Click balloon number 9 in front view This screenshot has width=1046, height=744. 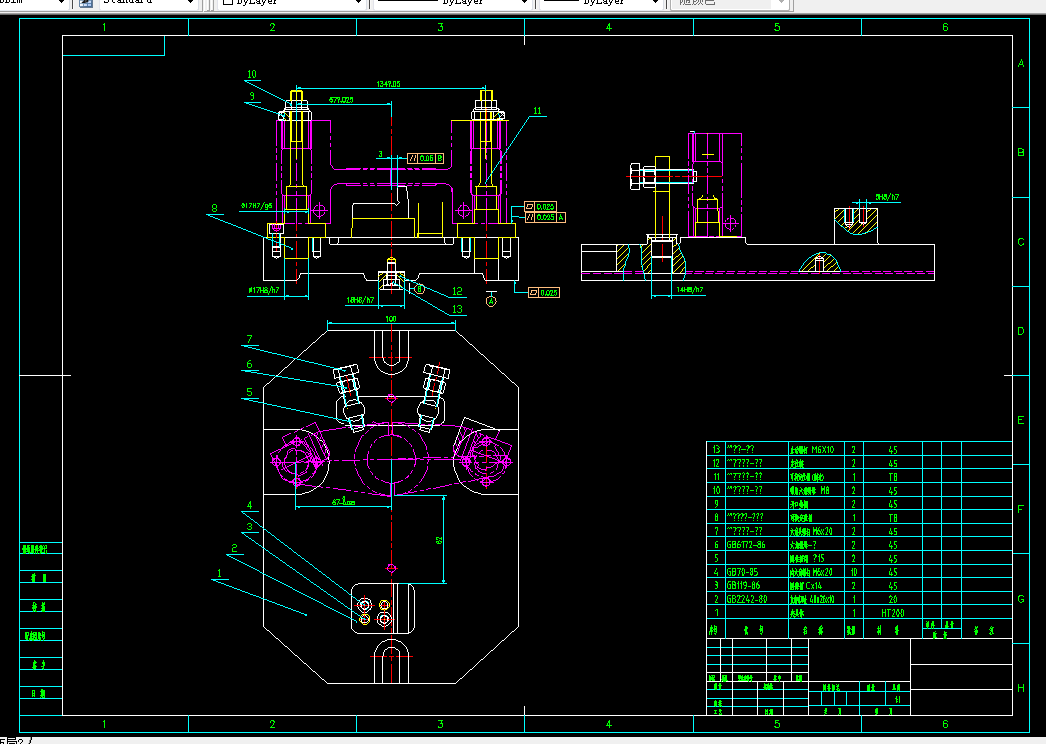(x=251, y=96)
